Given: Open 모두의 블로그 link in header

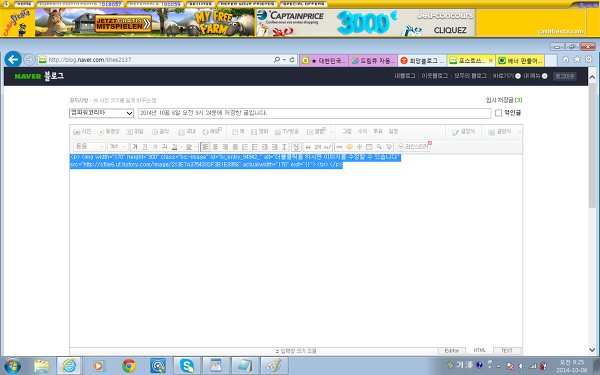Looking at the screenshot, I should click(x=470, y=76).
